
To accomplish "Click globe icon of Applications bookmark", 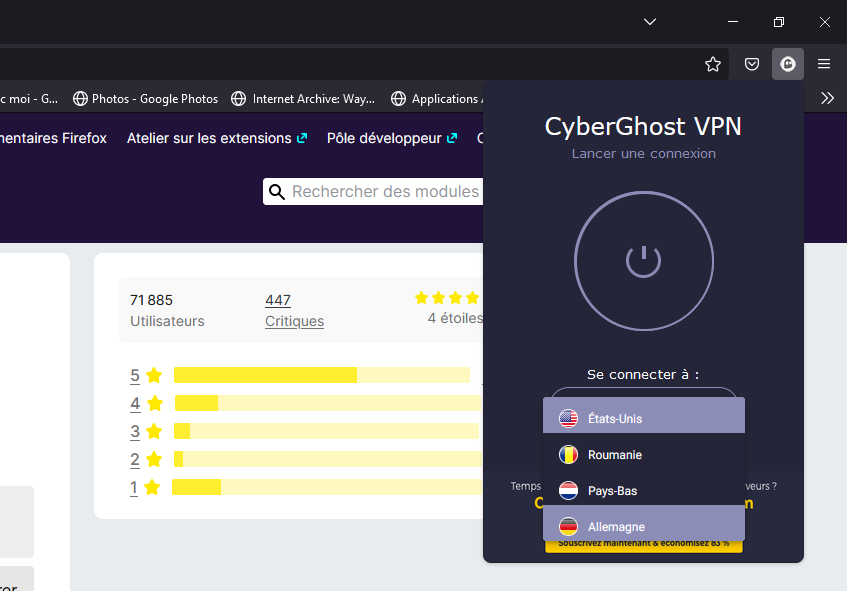I will [398, 99].
